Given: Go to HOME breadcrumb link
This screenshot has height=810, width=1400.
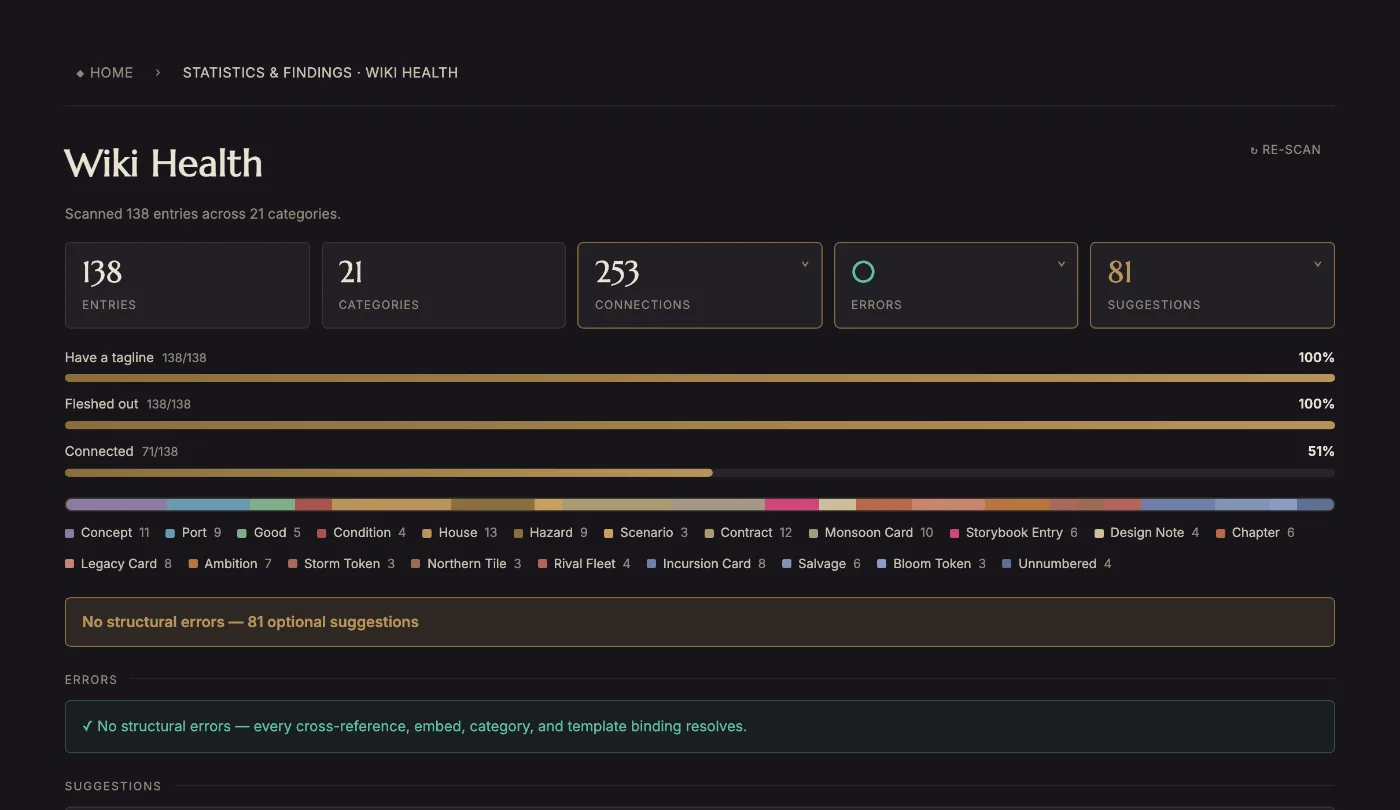Looking at the screenshot, I should click(x=105, y=72).
